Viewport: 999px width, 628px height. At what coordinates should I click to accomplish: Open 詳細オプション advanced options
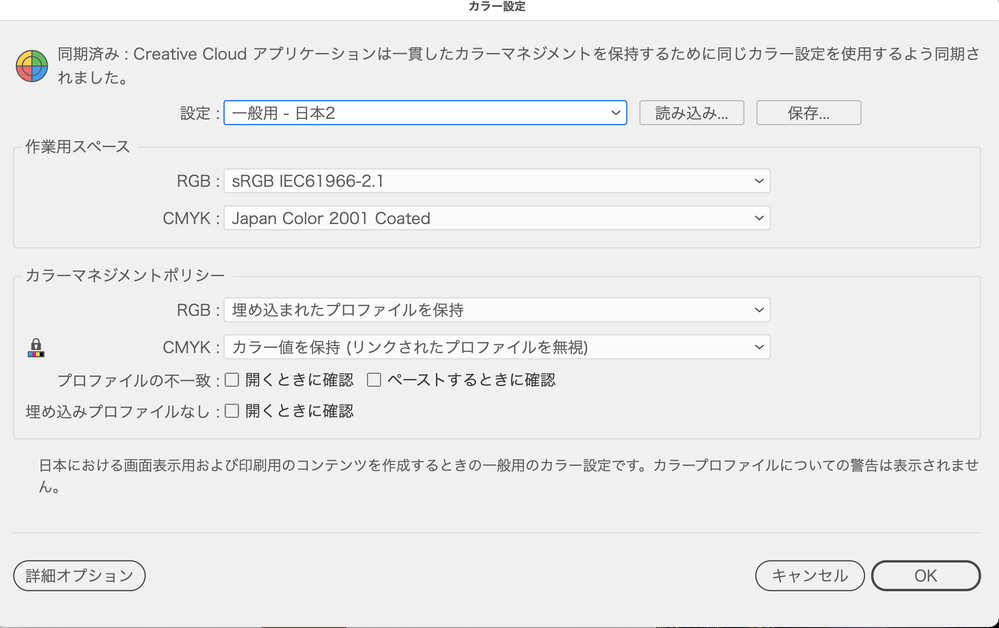78,576
